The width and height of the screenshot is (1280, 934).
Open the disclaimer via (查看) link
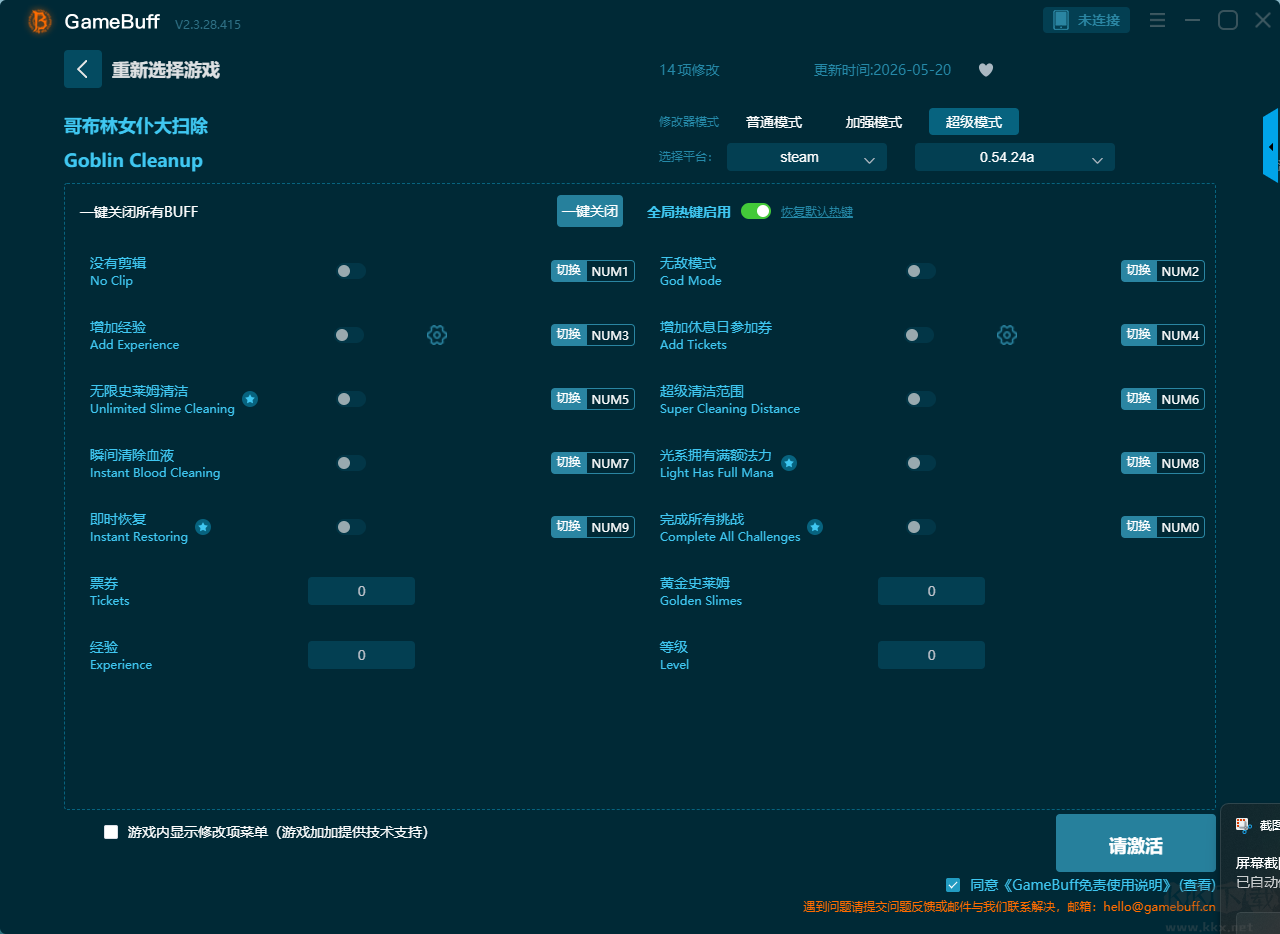pos(1197,885)
